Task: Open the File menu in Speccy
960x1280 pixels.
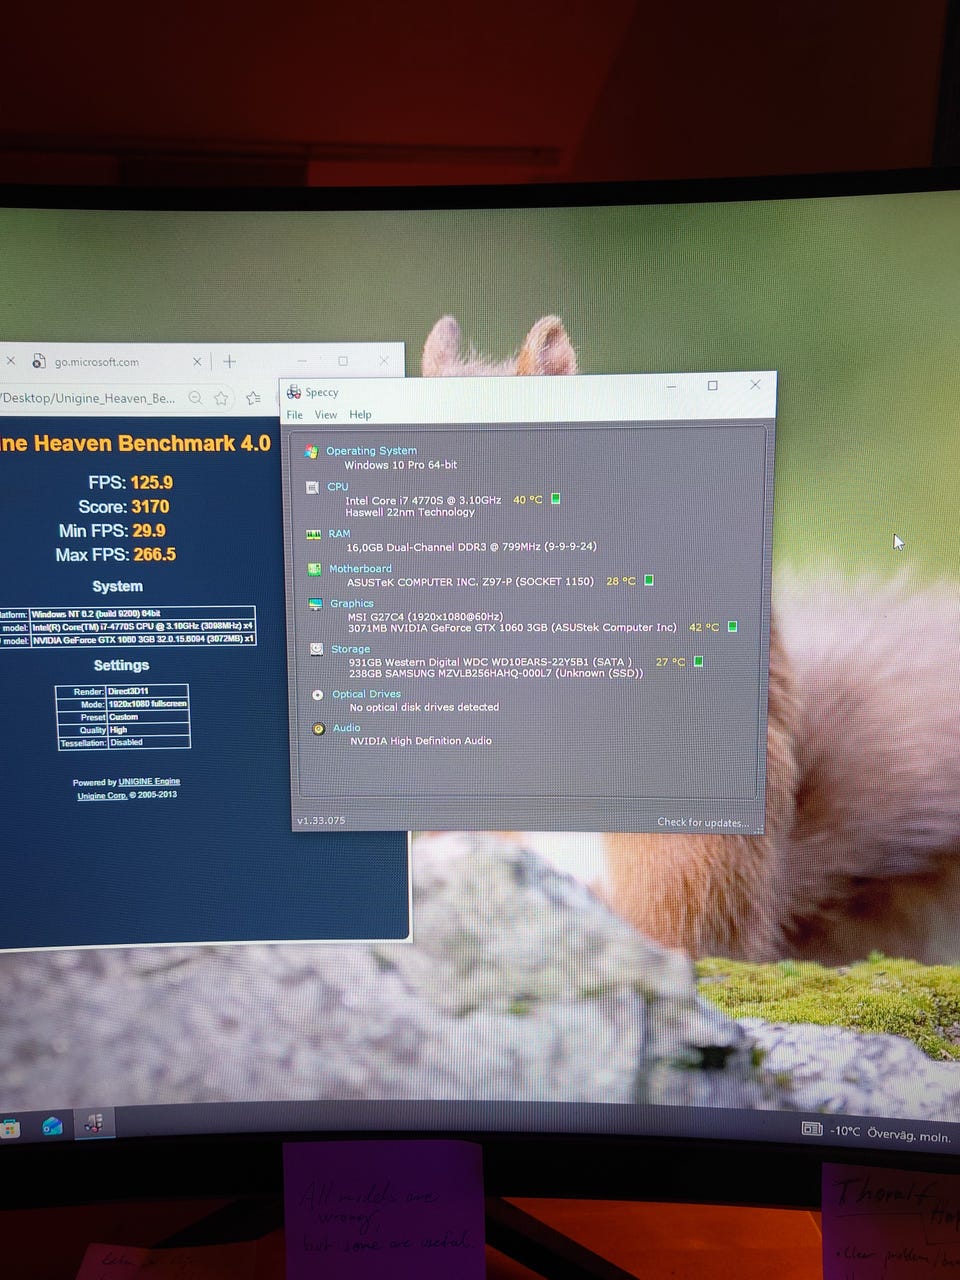Action: point(294,415)
